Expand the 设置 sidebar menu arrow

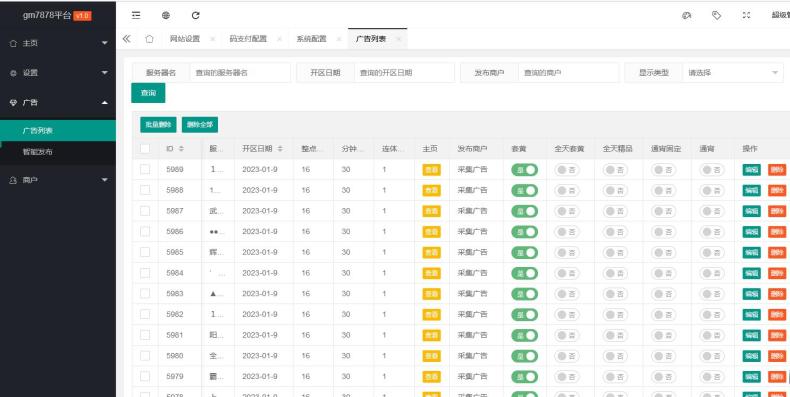click(105, 73)
